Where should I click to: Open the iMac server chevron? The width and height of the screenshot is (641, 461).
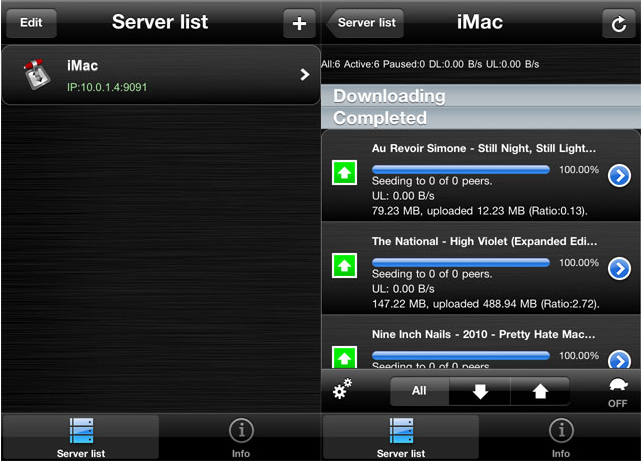[305, 74]
